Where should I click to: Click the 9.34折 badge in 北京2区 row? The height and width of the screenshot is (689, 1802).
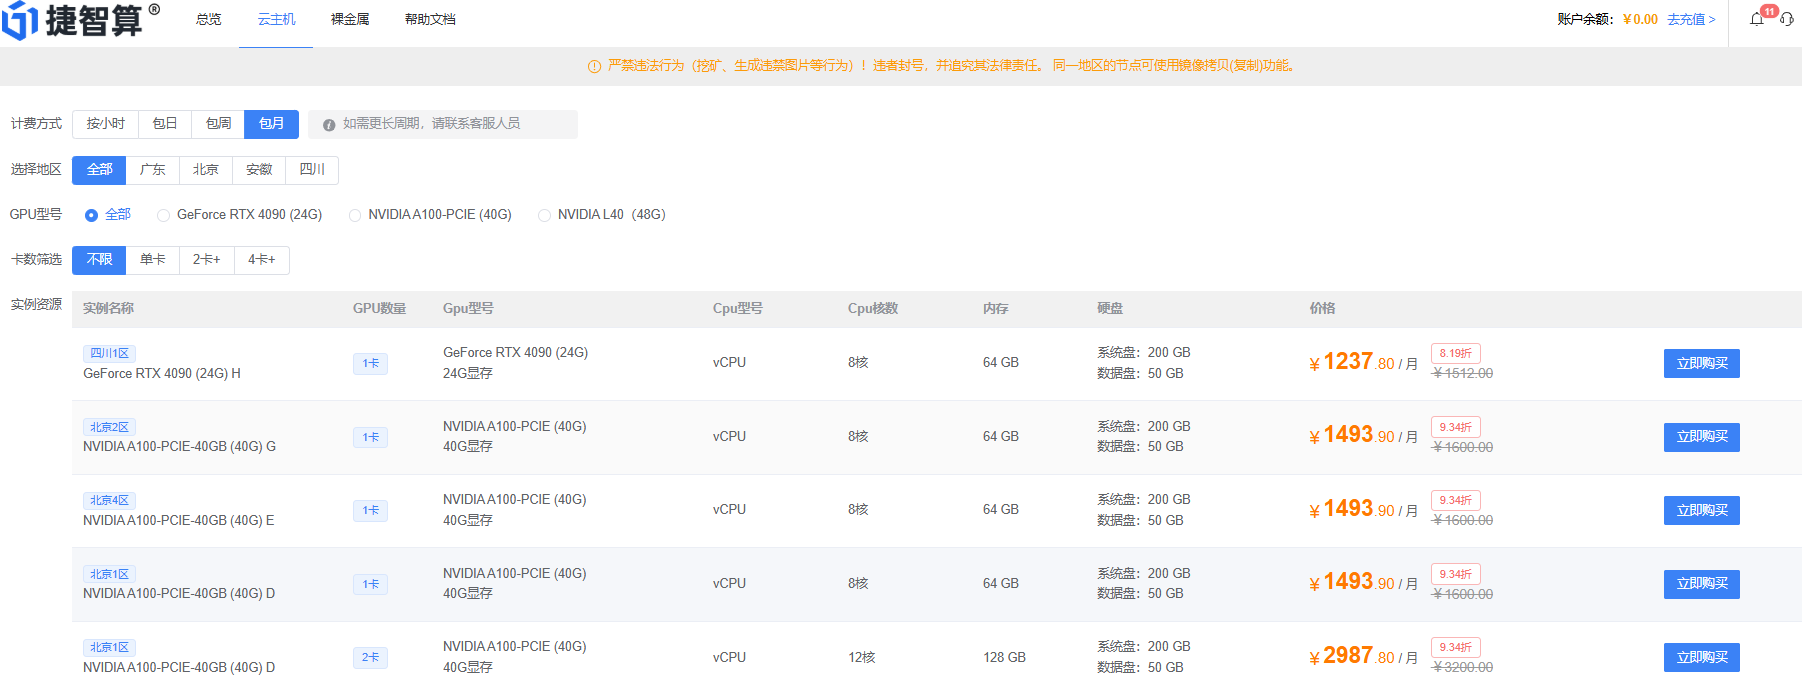coord(1456,427)
